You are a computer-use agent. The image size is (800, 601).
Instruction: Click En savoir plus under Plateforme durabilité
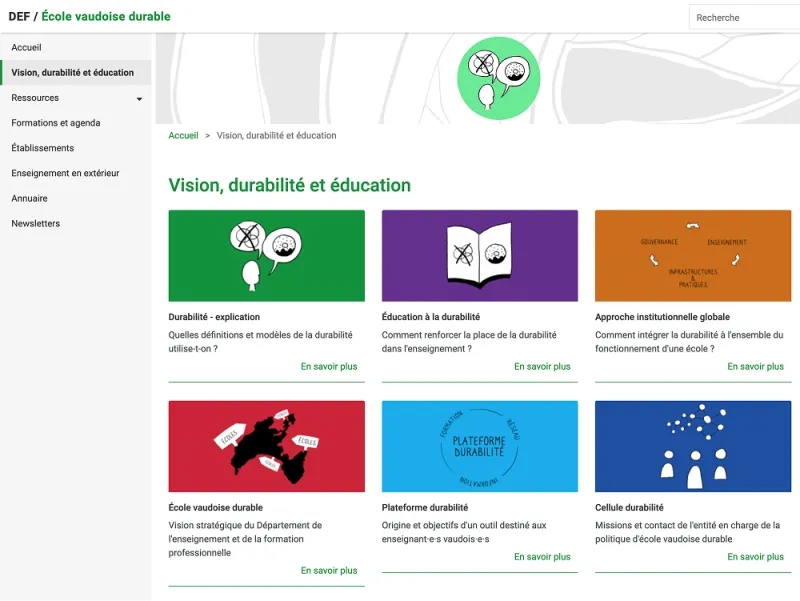click(x=542, y=557)
